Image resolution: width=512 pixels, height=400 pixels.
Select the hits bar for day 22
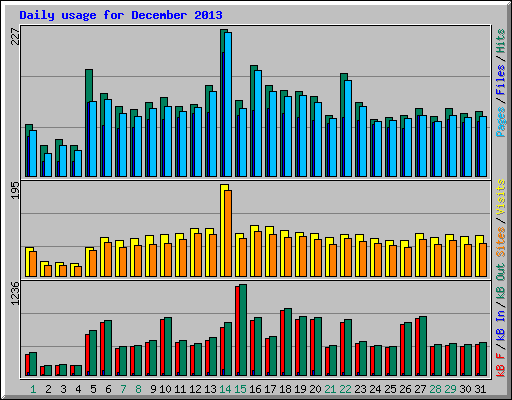click(x=343, y=125)
